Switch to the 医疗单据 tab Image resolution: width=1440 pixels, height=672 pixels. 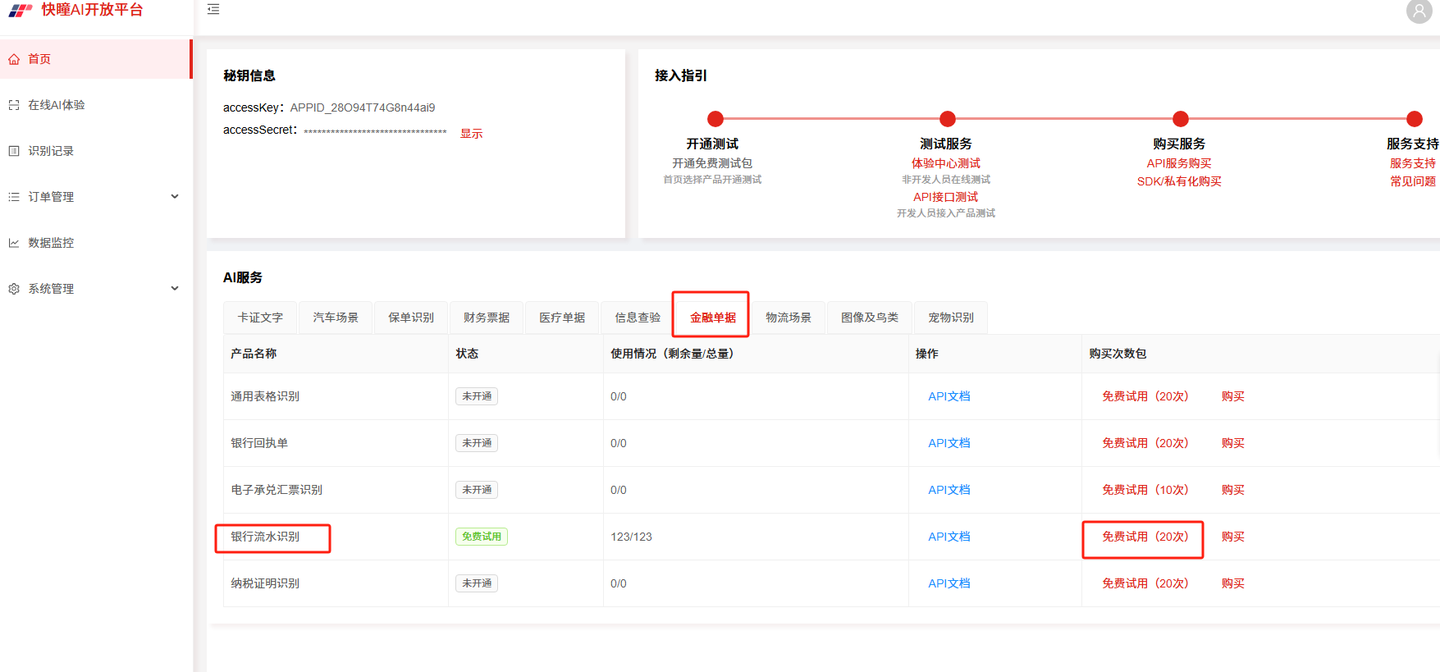(x=562, y=317)
